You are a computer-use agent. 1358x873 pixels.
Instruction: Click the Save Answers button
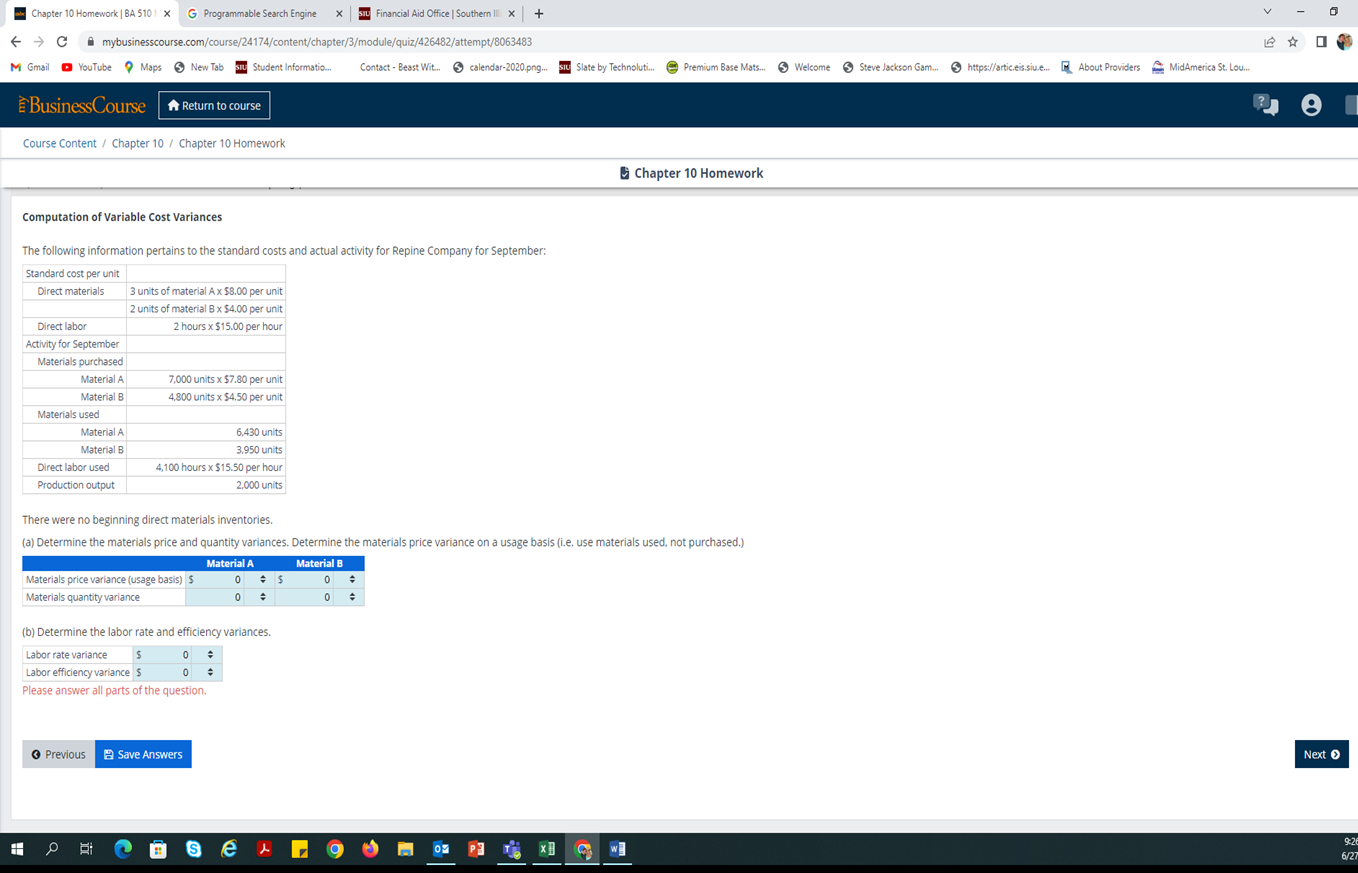[x=142, y=754]
